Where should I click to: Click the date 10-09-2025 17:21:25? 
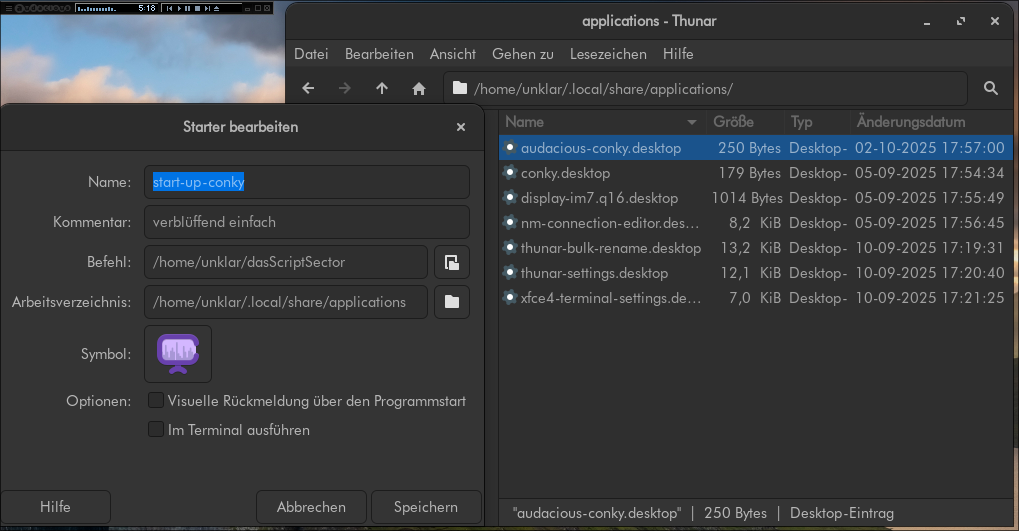point(930,298)
